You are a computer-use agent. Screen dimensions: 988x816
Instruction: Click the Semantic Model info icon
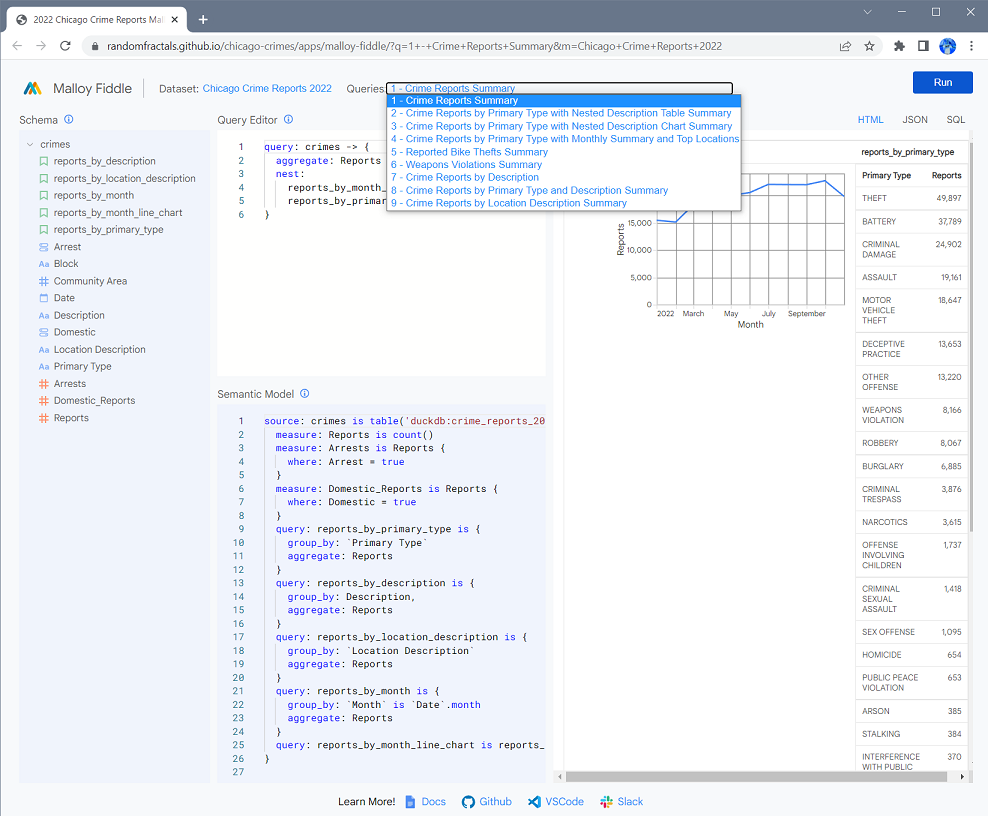[x=304, y=394]
